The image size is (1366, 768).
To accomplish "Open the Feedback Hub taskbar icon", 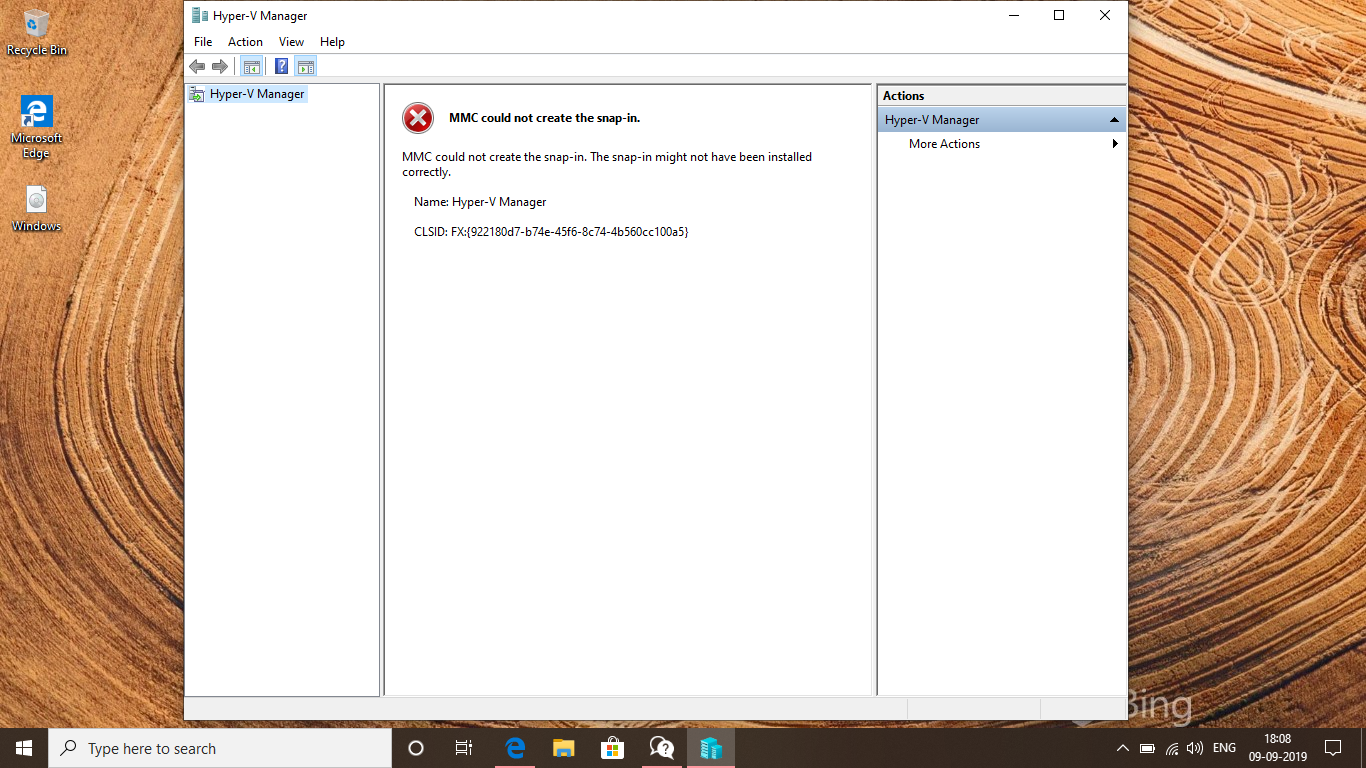I will click(x=661, y=748).
